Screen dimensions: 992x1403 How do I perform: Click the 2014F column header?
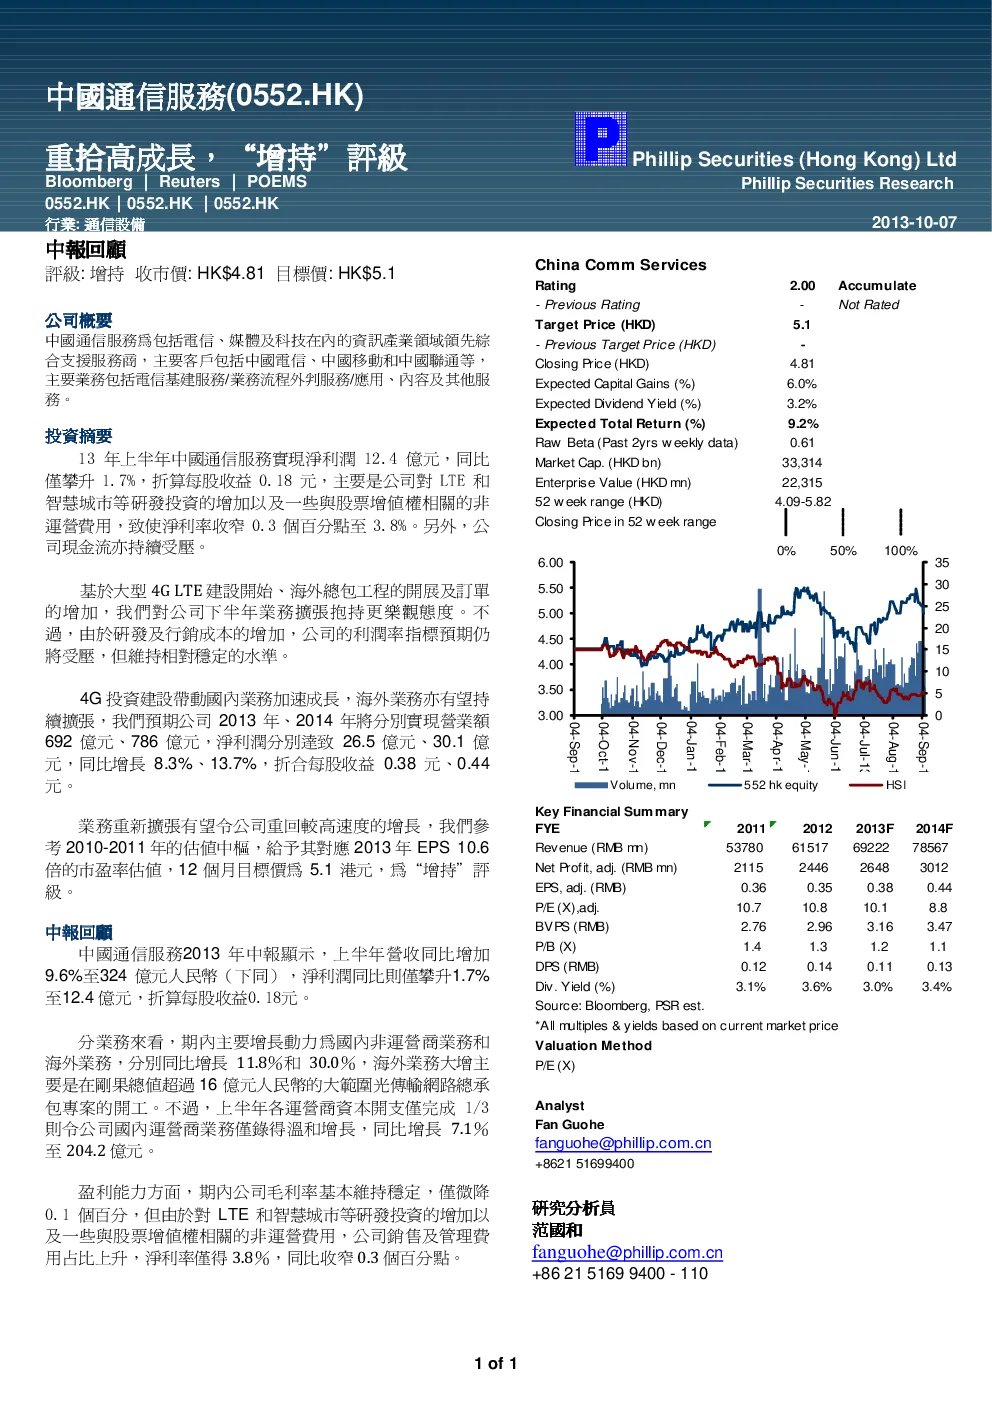click(934, 829)
